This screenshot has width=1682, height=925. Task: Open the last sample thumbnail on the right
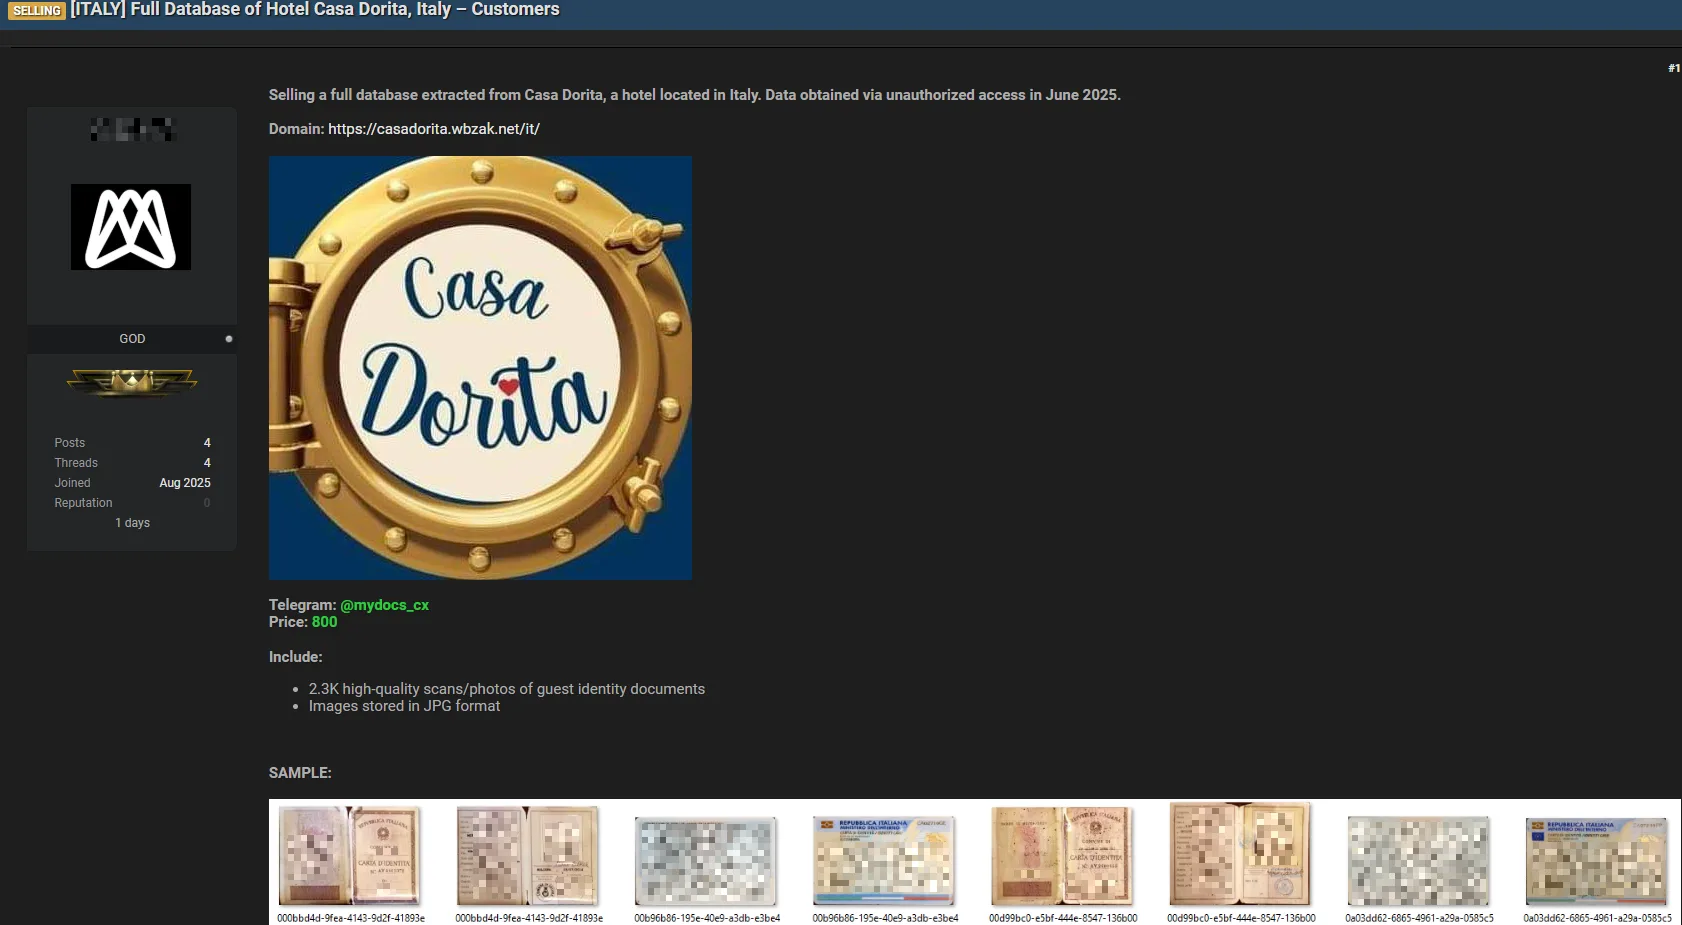(1596, 860)
